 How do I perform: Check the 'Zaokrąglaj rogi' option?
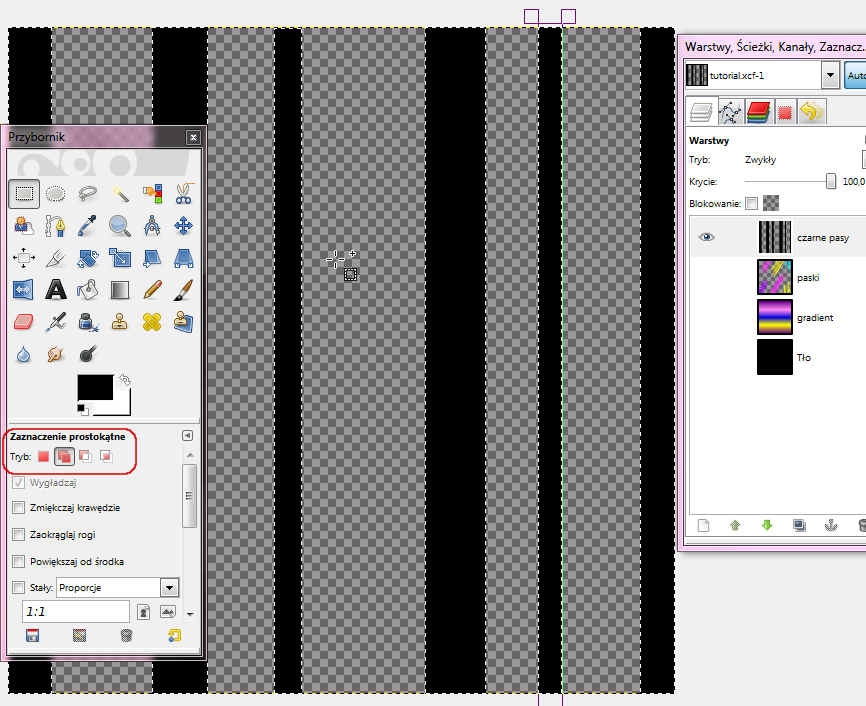[x=18, y=535]
